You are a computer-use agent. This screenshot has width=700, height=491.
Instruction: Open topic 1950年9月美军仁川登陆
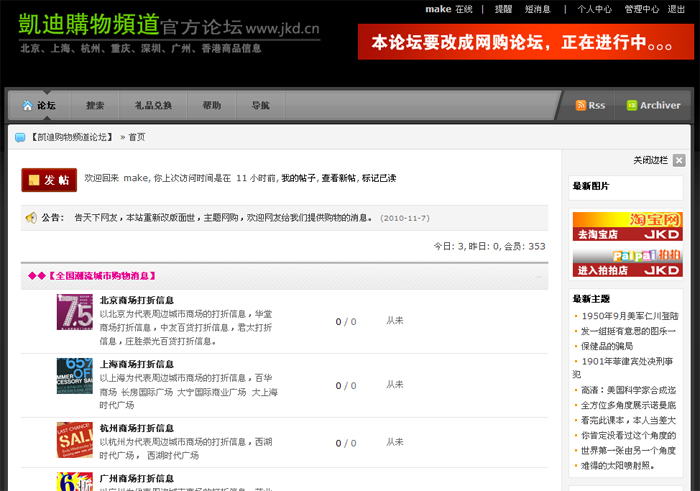pyautogui.click(x=630, y=316)
